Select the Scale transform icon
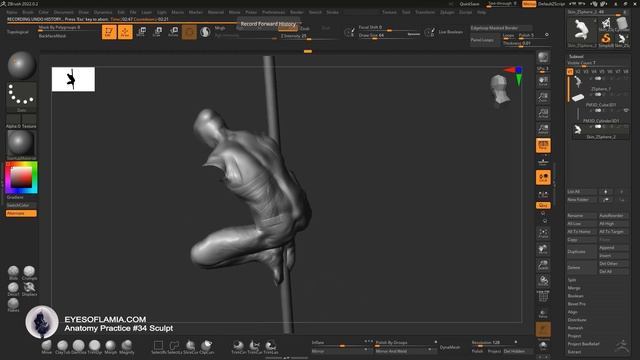 (x=157, y=32)
